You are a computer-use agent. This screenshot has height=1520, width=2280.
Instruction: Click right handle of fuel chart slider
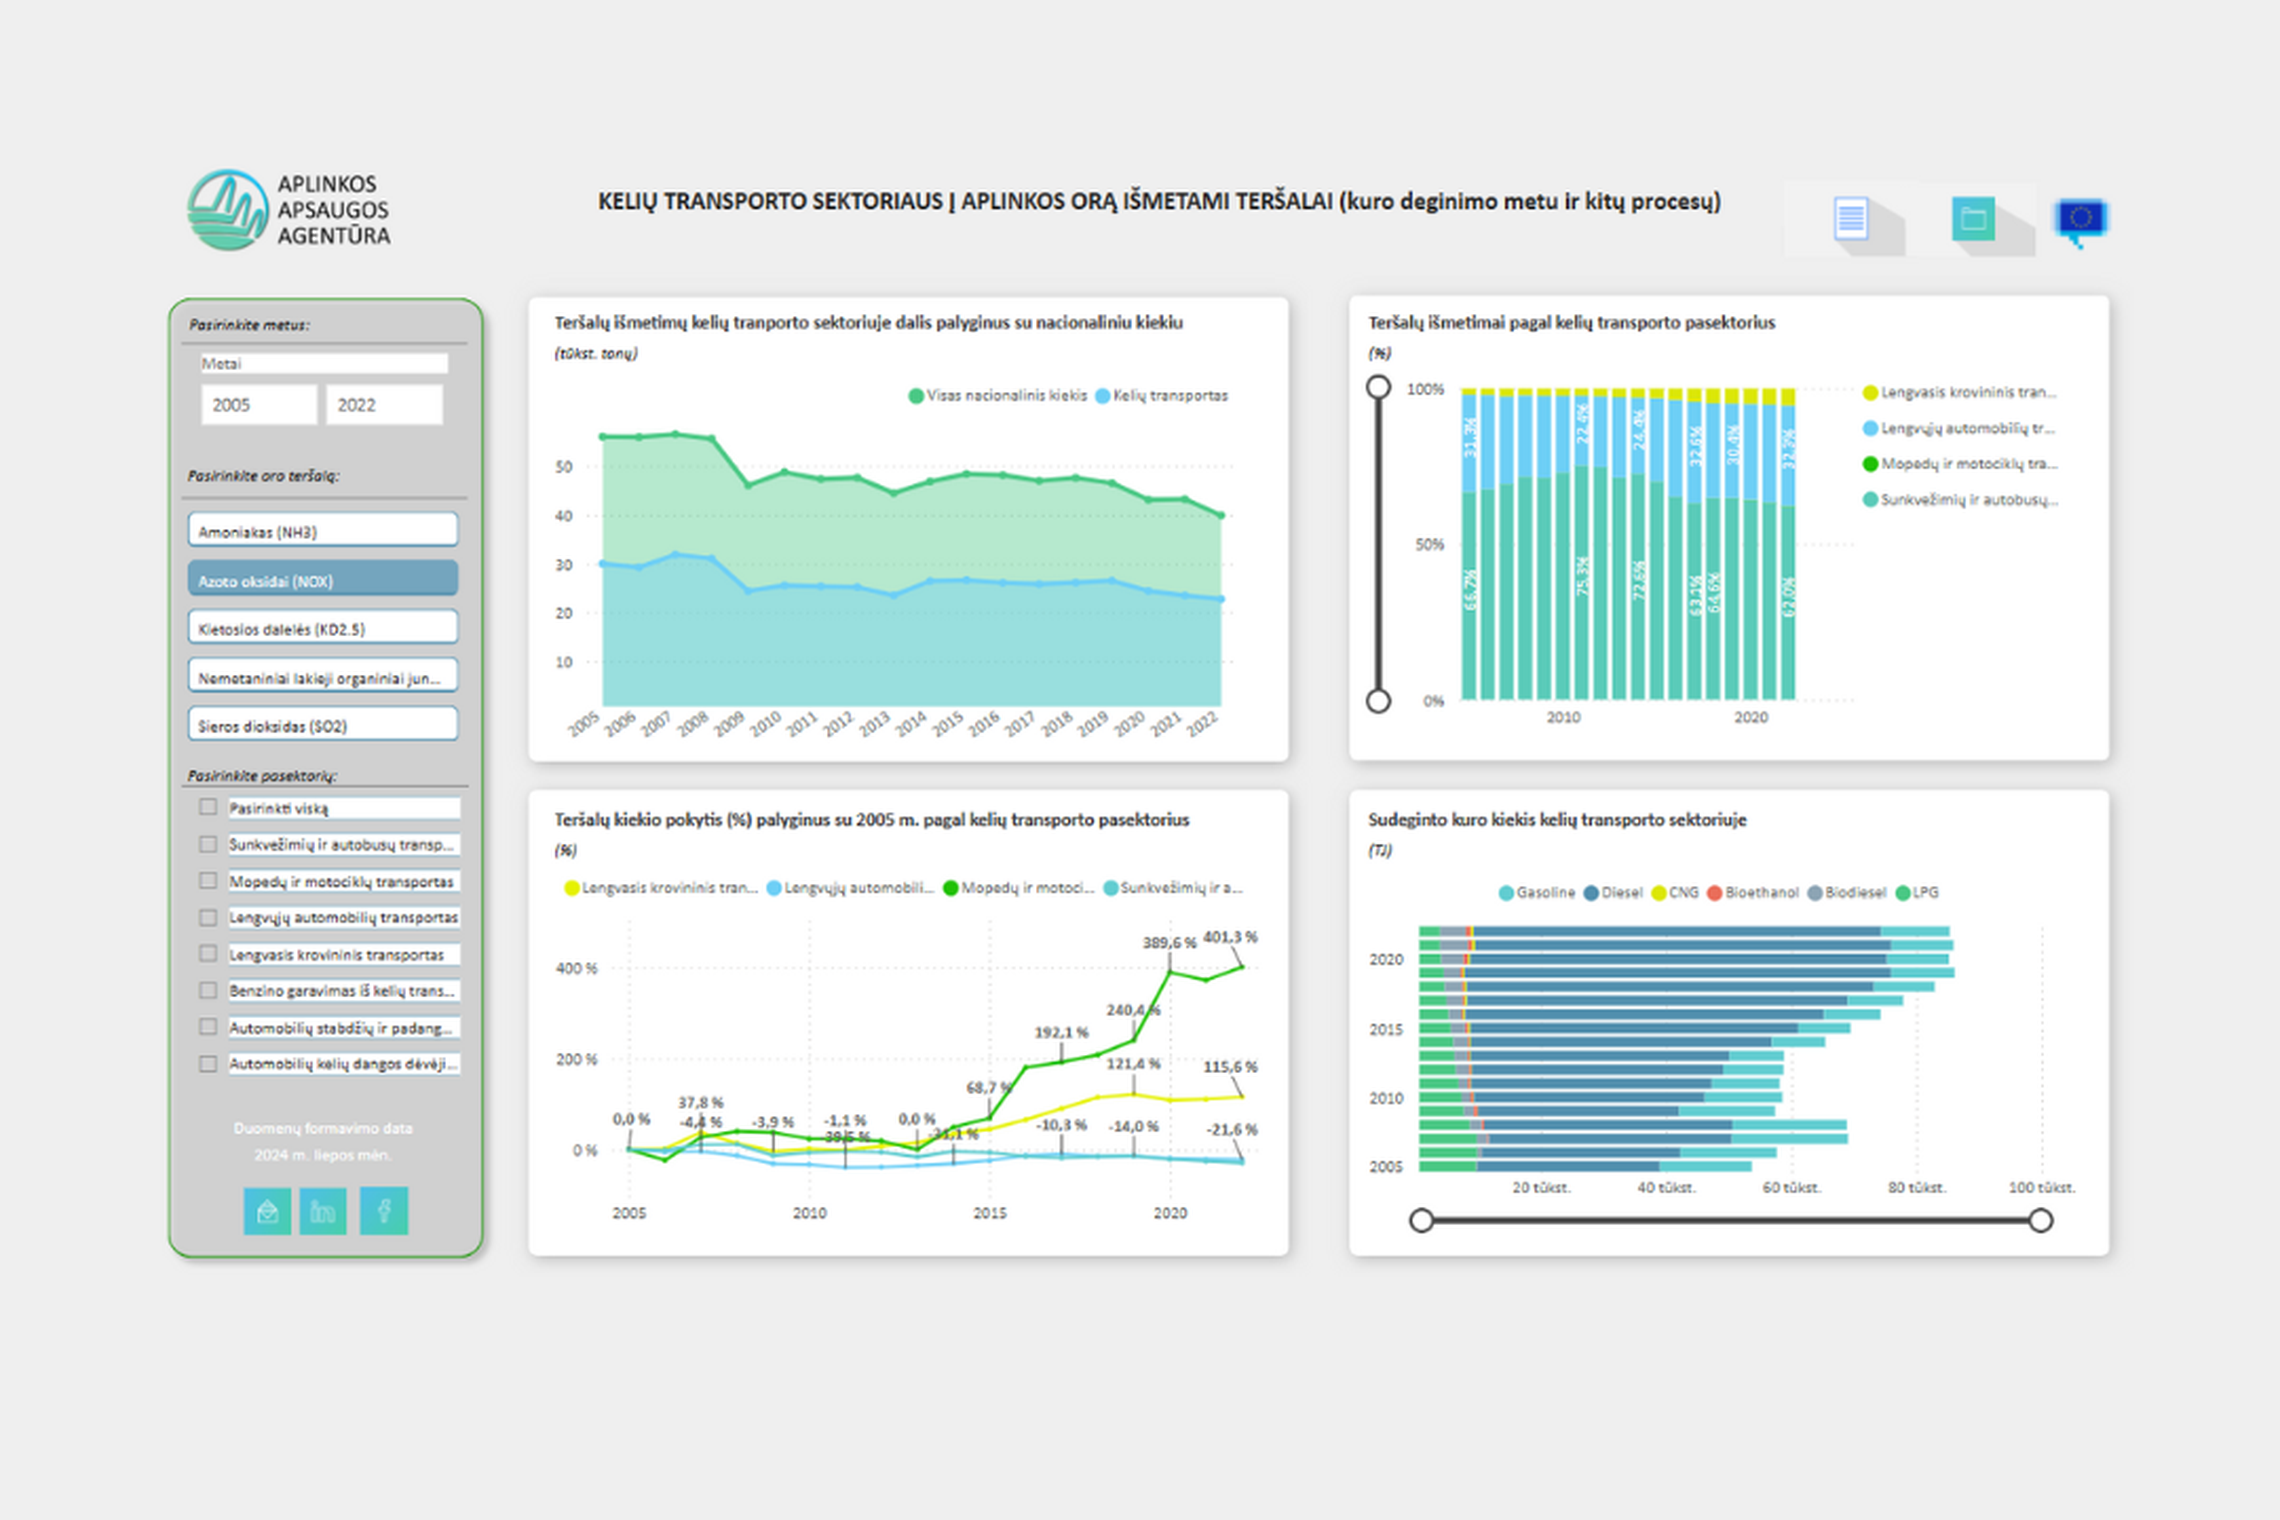pos(2041,1220)
